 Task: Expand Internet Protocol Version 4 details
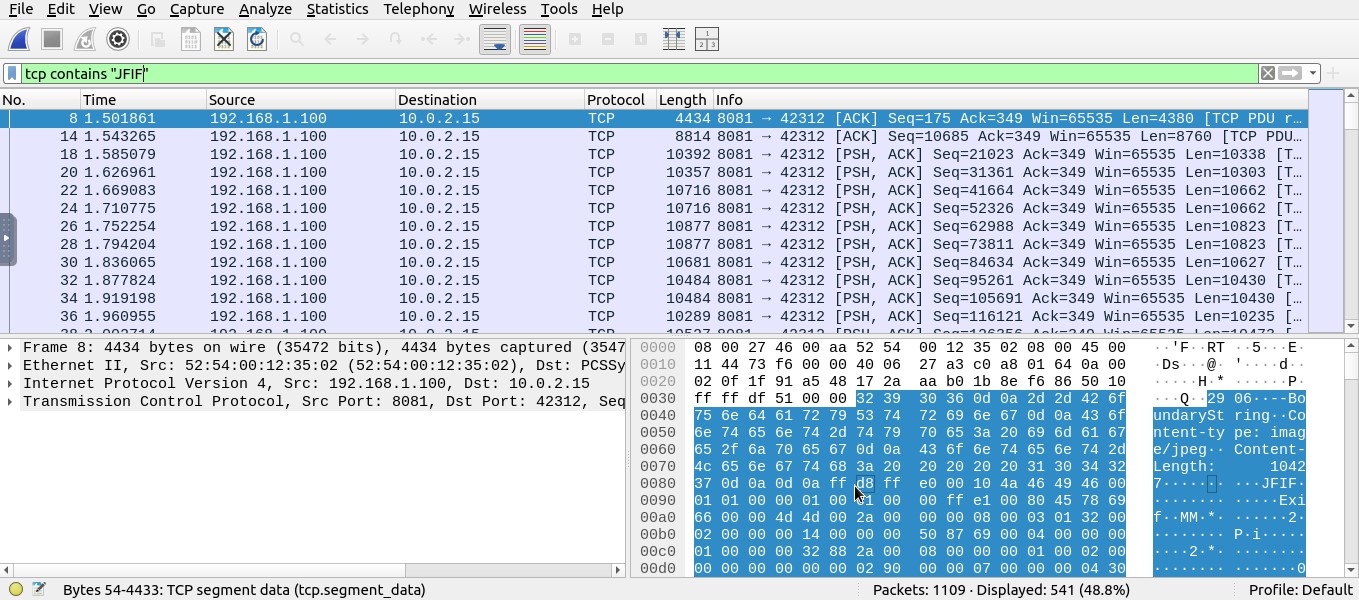(x=10, y=384)
